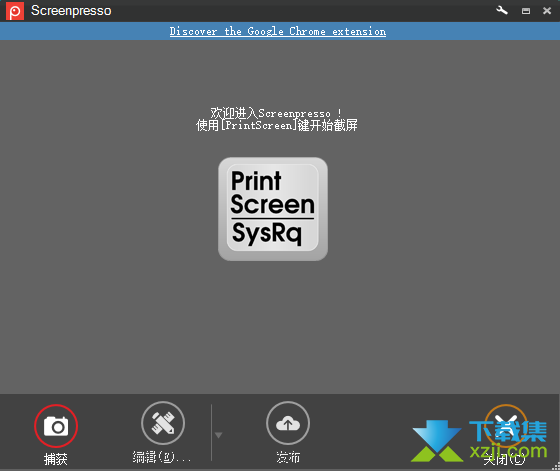Minimize the Screenpresso window
The height and width of the screenshot is (471, 560).
coord(526,11)
